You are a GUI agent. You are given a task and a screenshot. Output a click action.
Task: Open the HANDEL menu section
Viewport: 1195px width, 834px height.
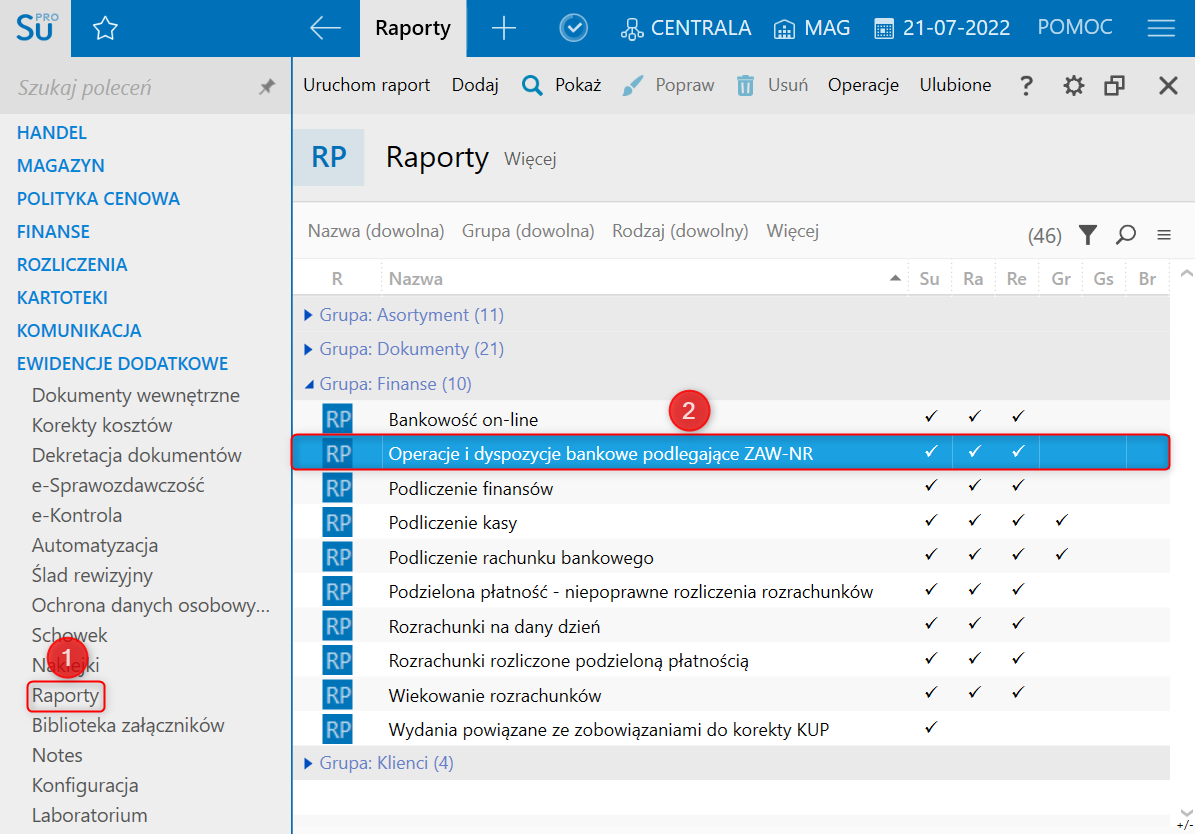pyautogui.click(x=52, y=133)
